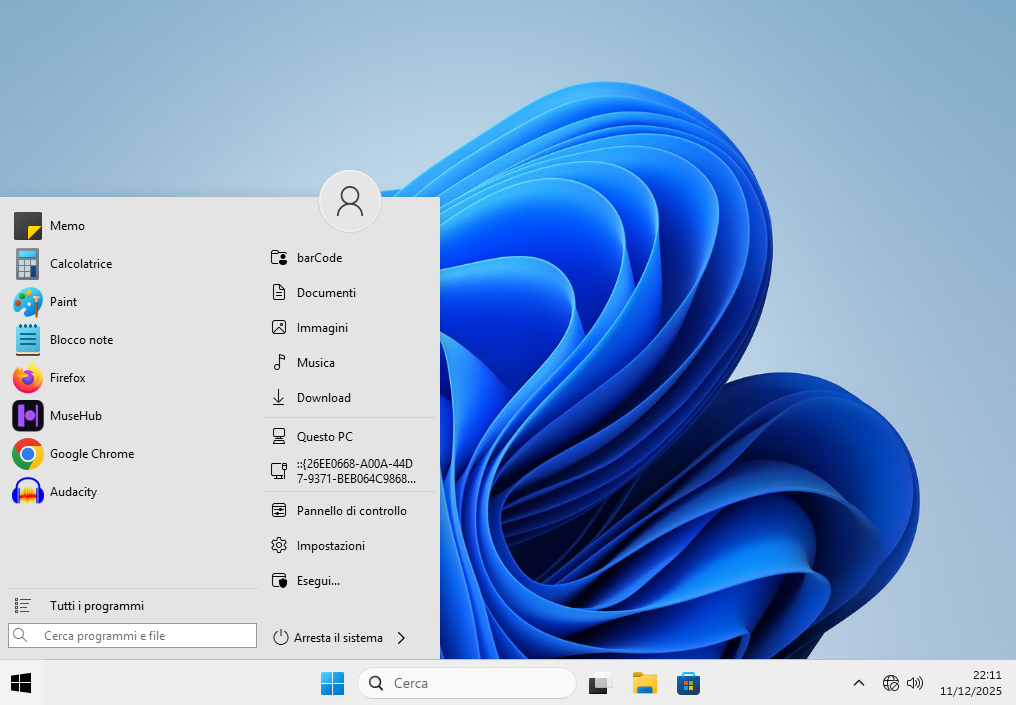Click the Impostazioni gear icon
1016x705 pixels.
[279, 546]
